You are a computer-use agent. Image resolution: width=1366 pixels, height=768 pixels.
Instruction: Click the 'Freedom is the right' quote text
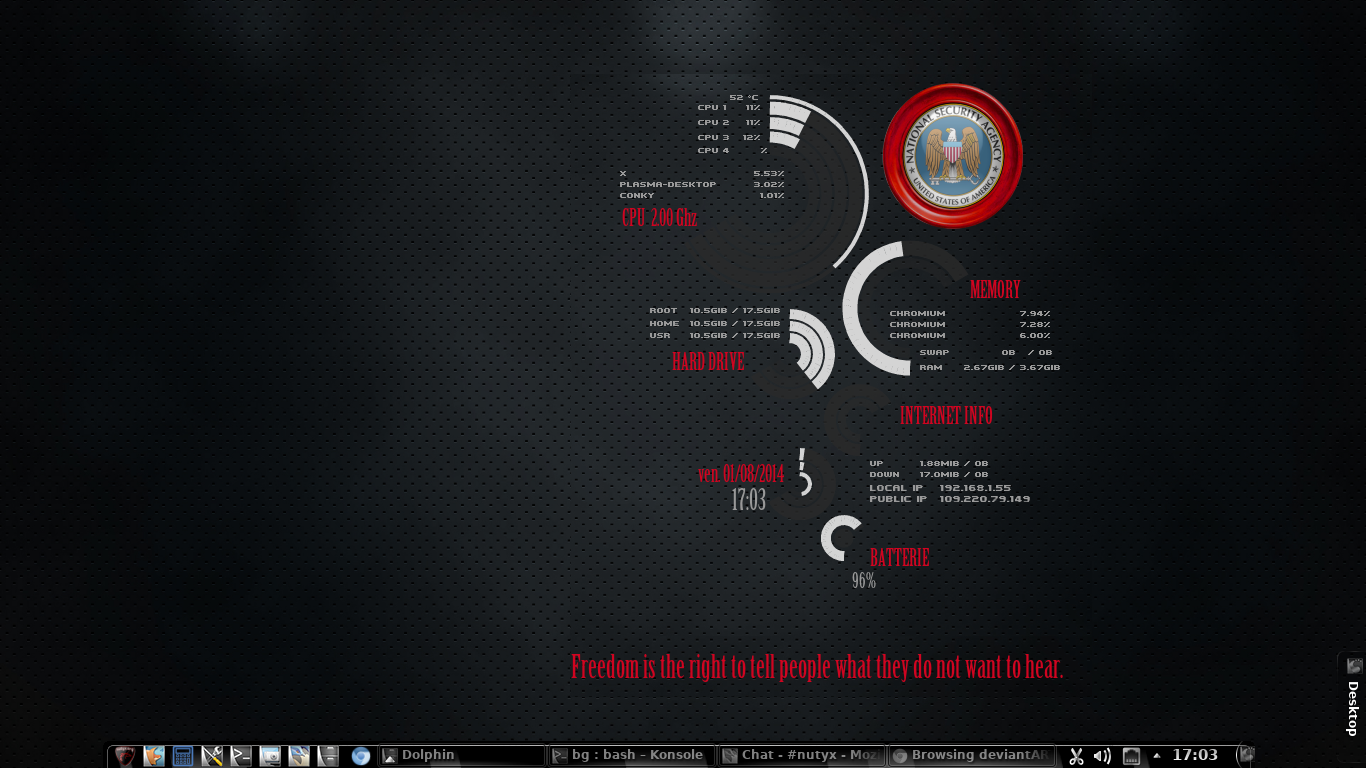[817, 667]
